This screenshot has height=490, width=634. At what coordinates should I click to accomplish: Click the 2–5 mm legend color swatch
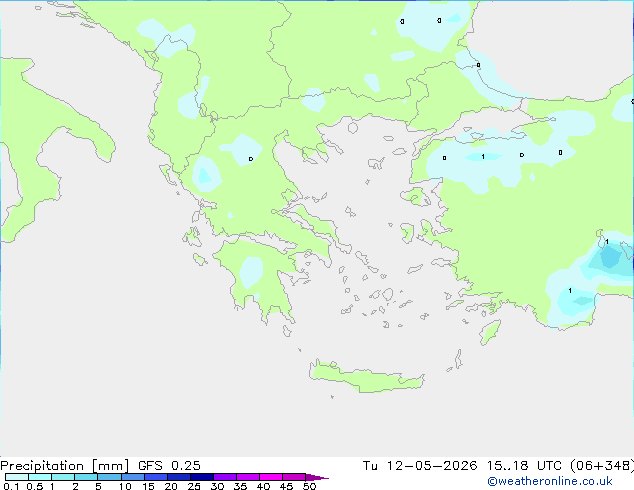(x=86, y=477)
